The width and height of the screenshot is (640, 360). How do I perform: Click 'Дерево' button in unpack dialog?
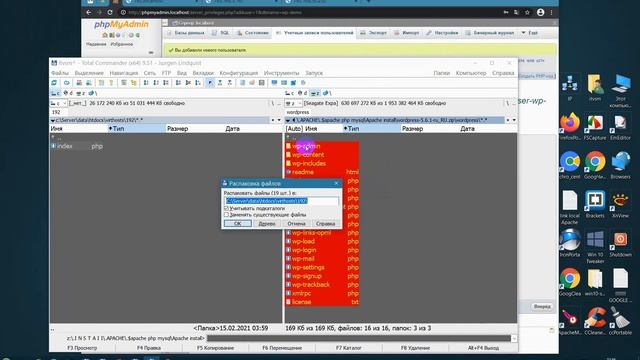(x=267, y=224)
